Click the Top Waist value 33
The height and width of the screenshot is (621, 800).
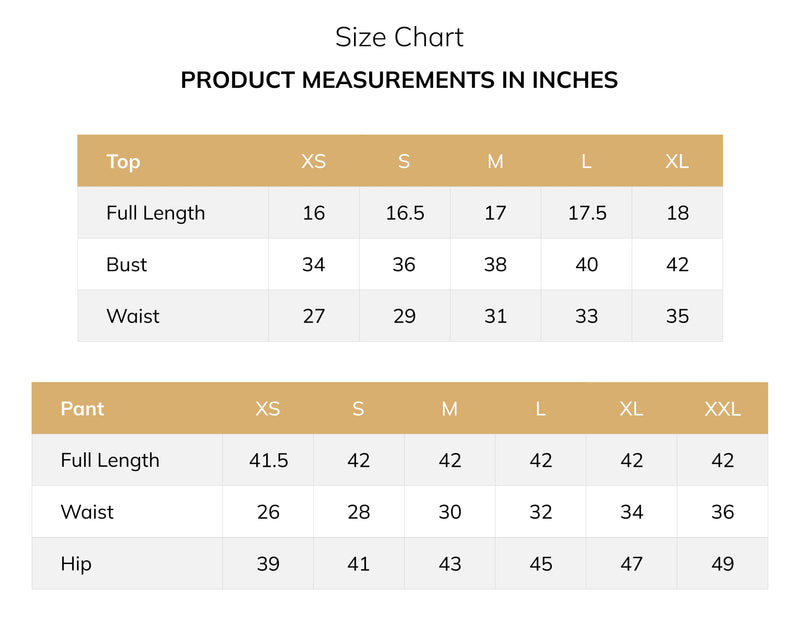pos(586,316)
